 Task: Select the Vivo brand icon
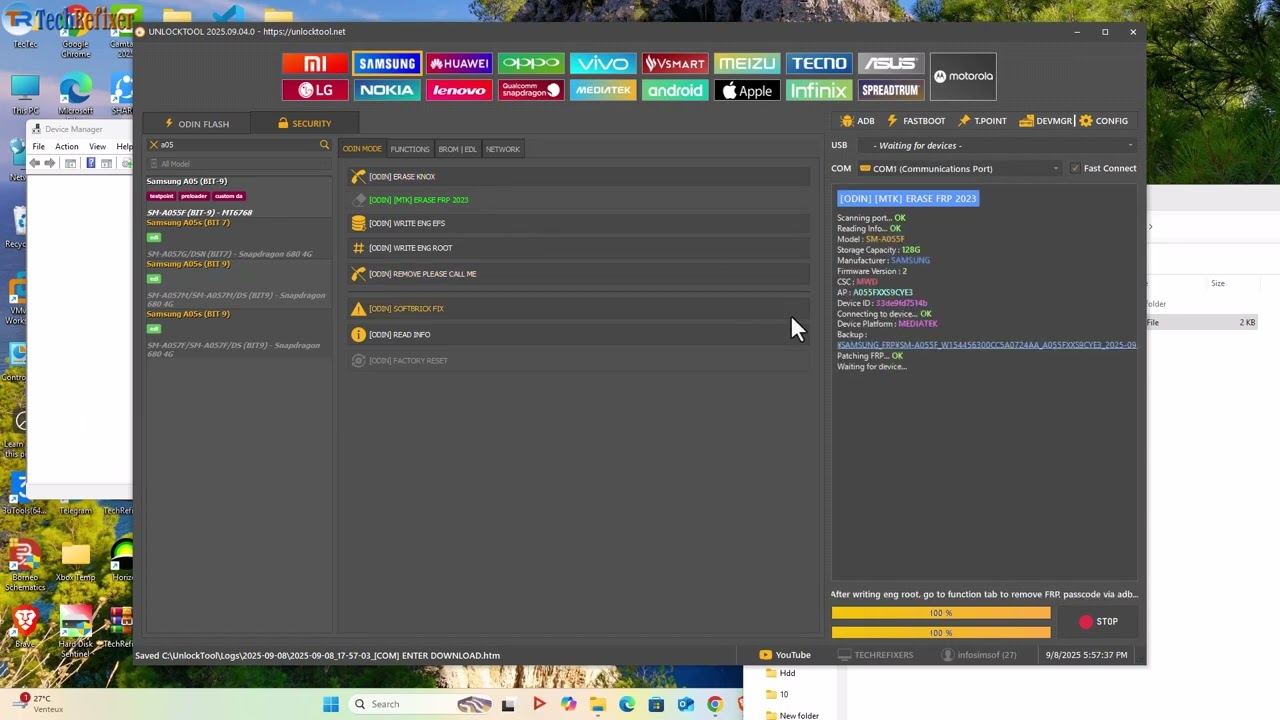603,64
